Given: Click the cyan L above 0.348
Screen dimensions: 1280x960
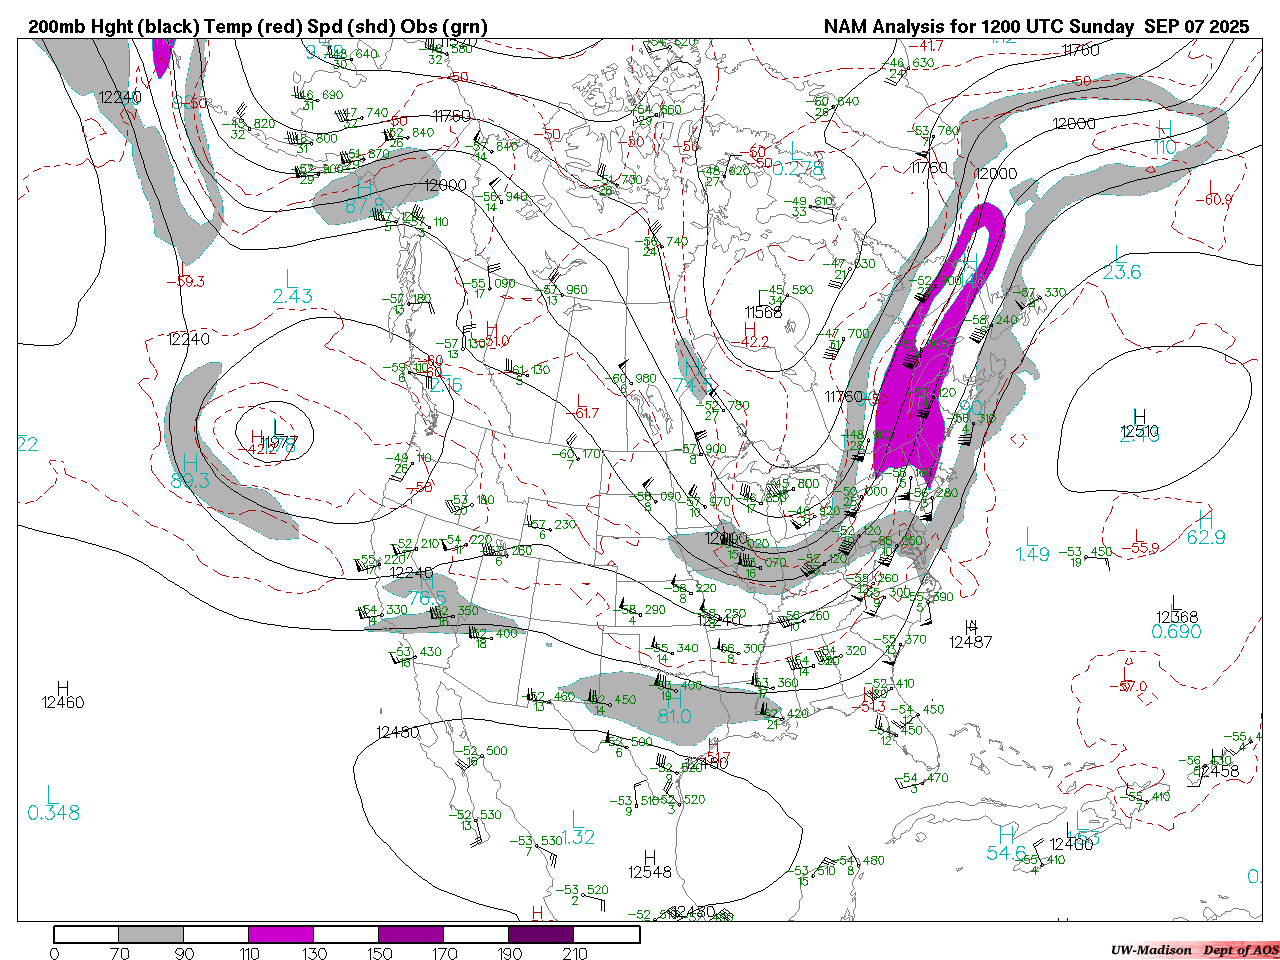Looking at the screenshot, I should point(52,794).
